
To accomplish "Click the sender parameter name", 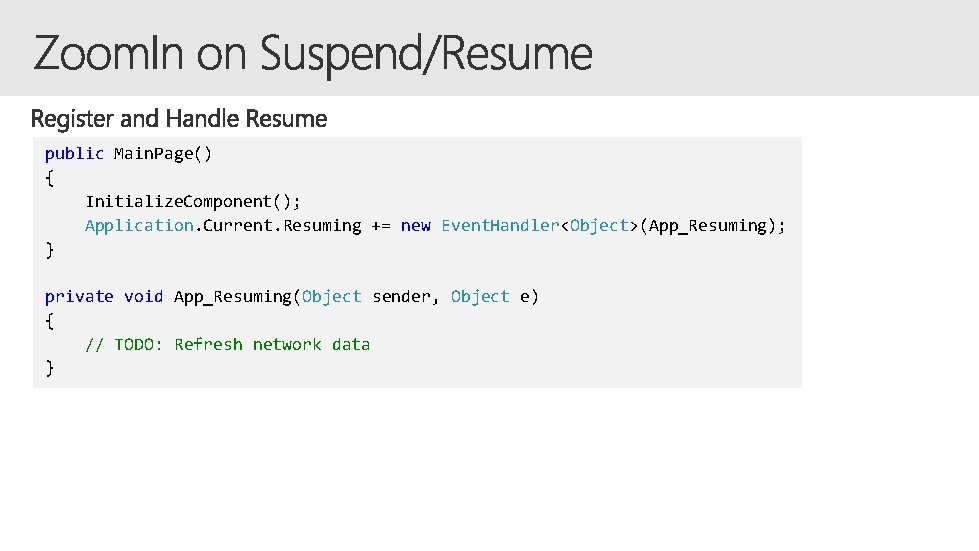I will coord(401,296).
